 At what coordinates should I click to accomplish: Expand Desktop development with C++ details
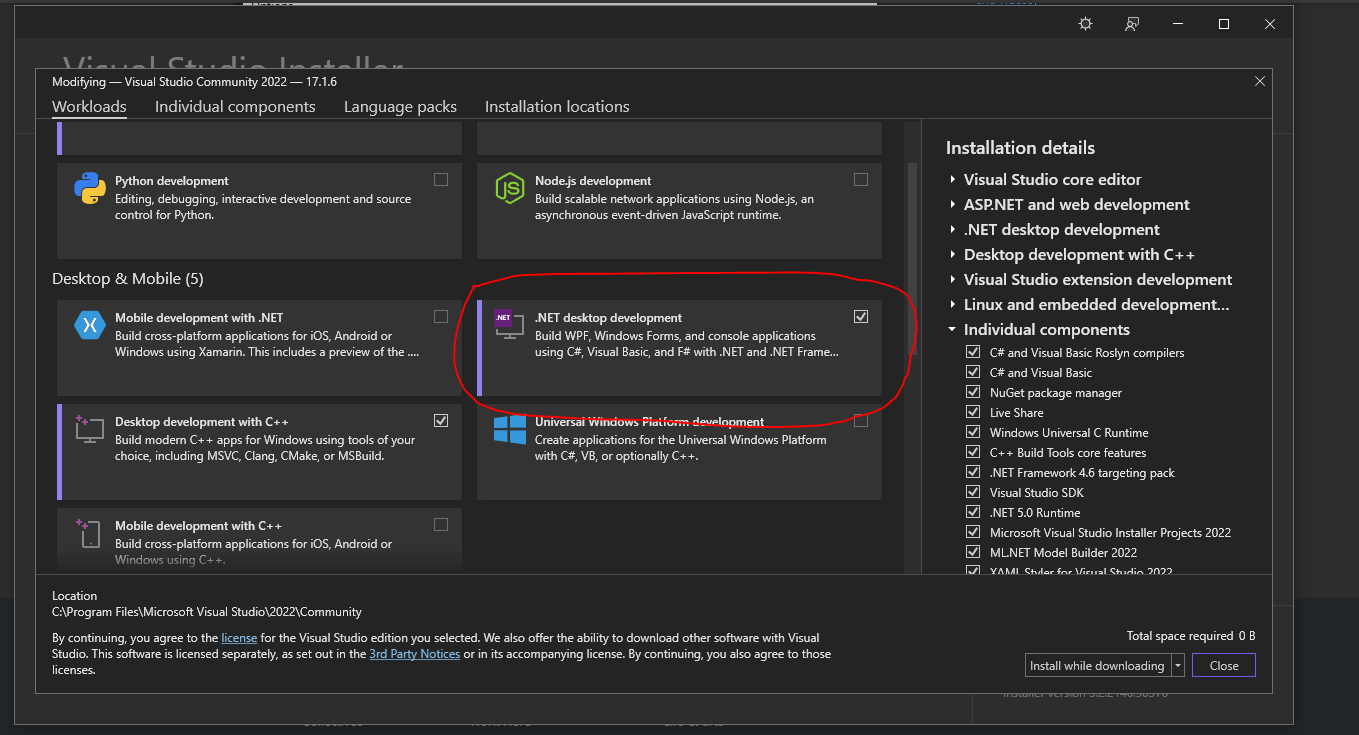(953, 255)
